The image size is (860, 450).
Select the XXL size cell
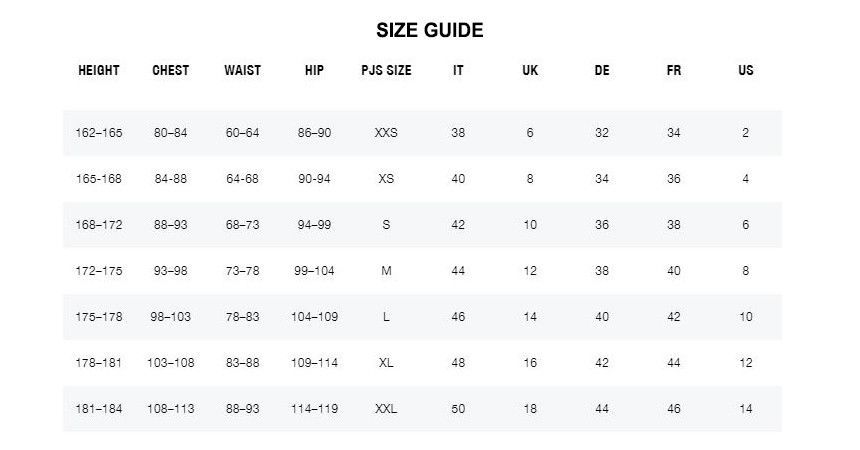[386, 409]
